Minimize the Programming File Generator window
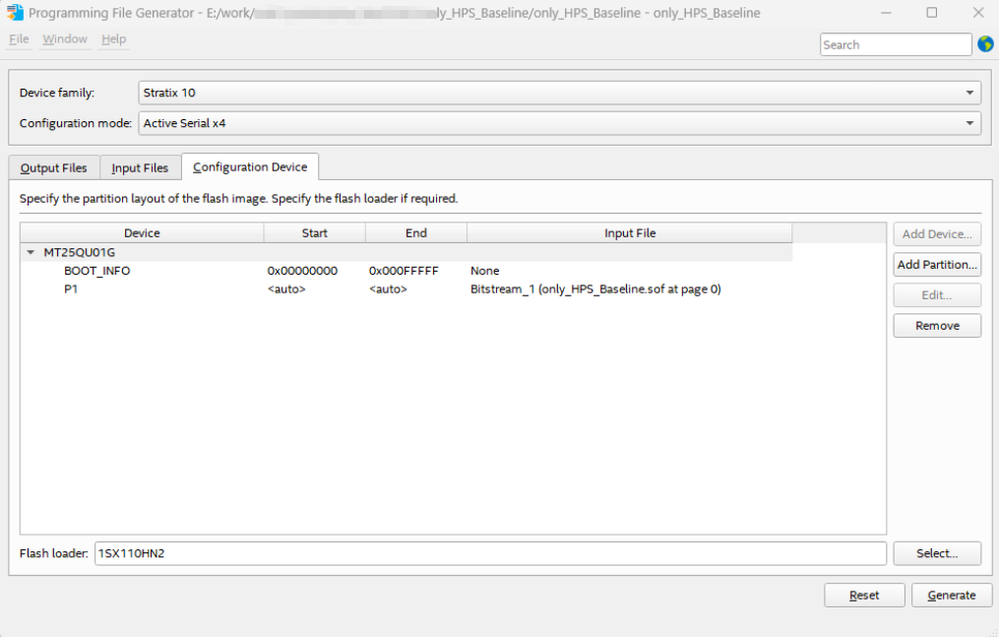Viewport: 999px width, 637px height. coord(886,13)
